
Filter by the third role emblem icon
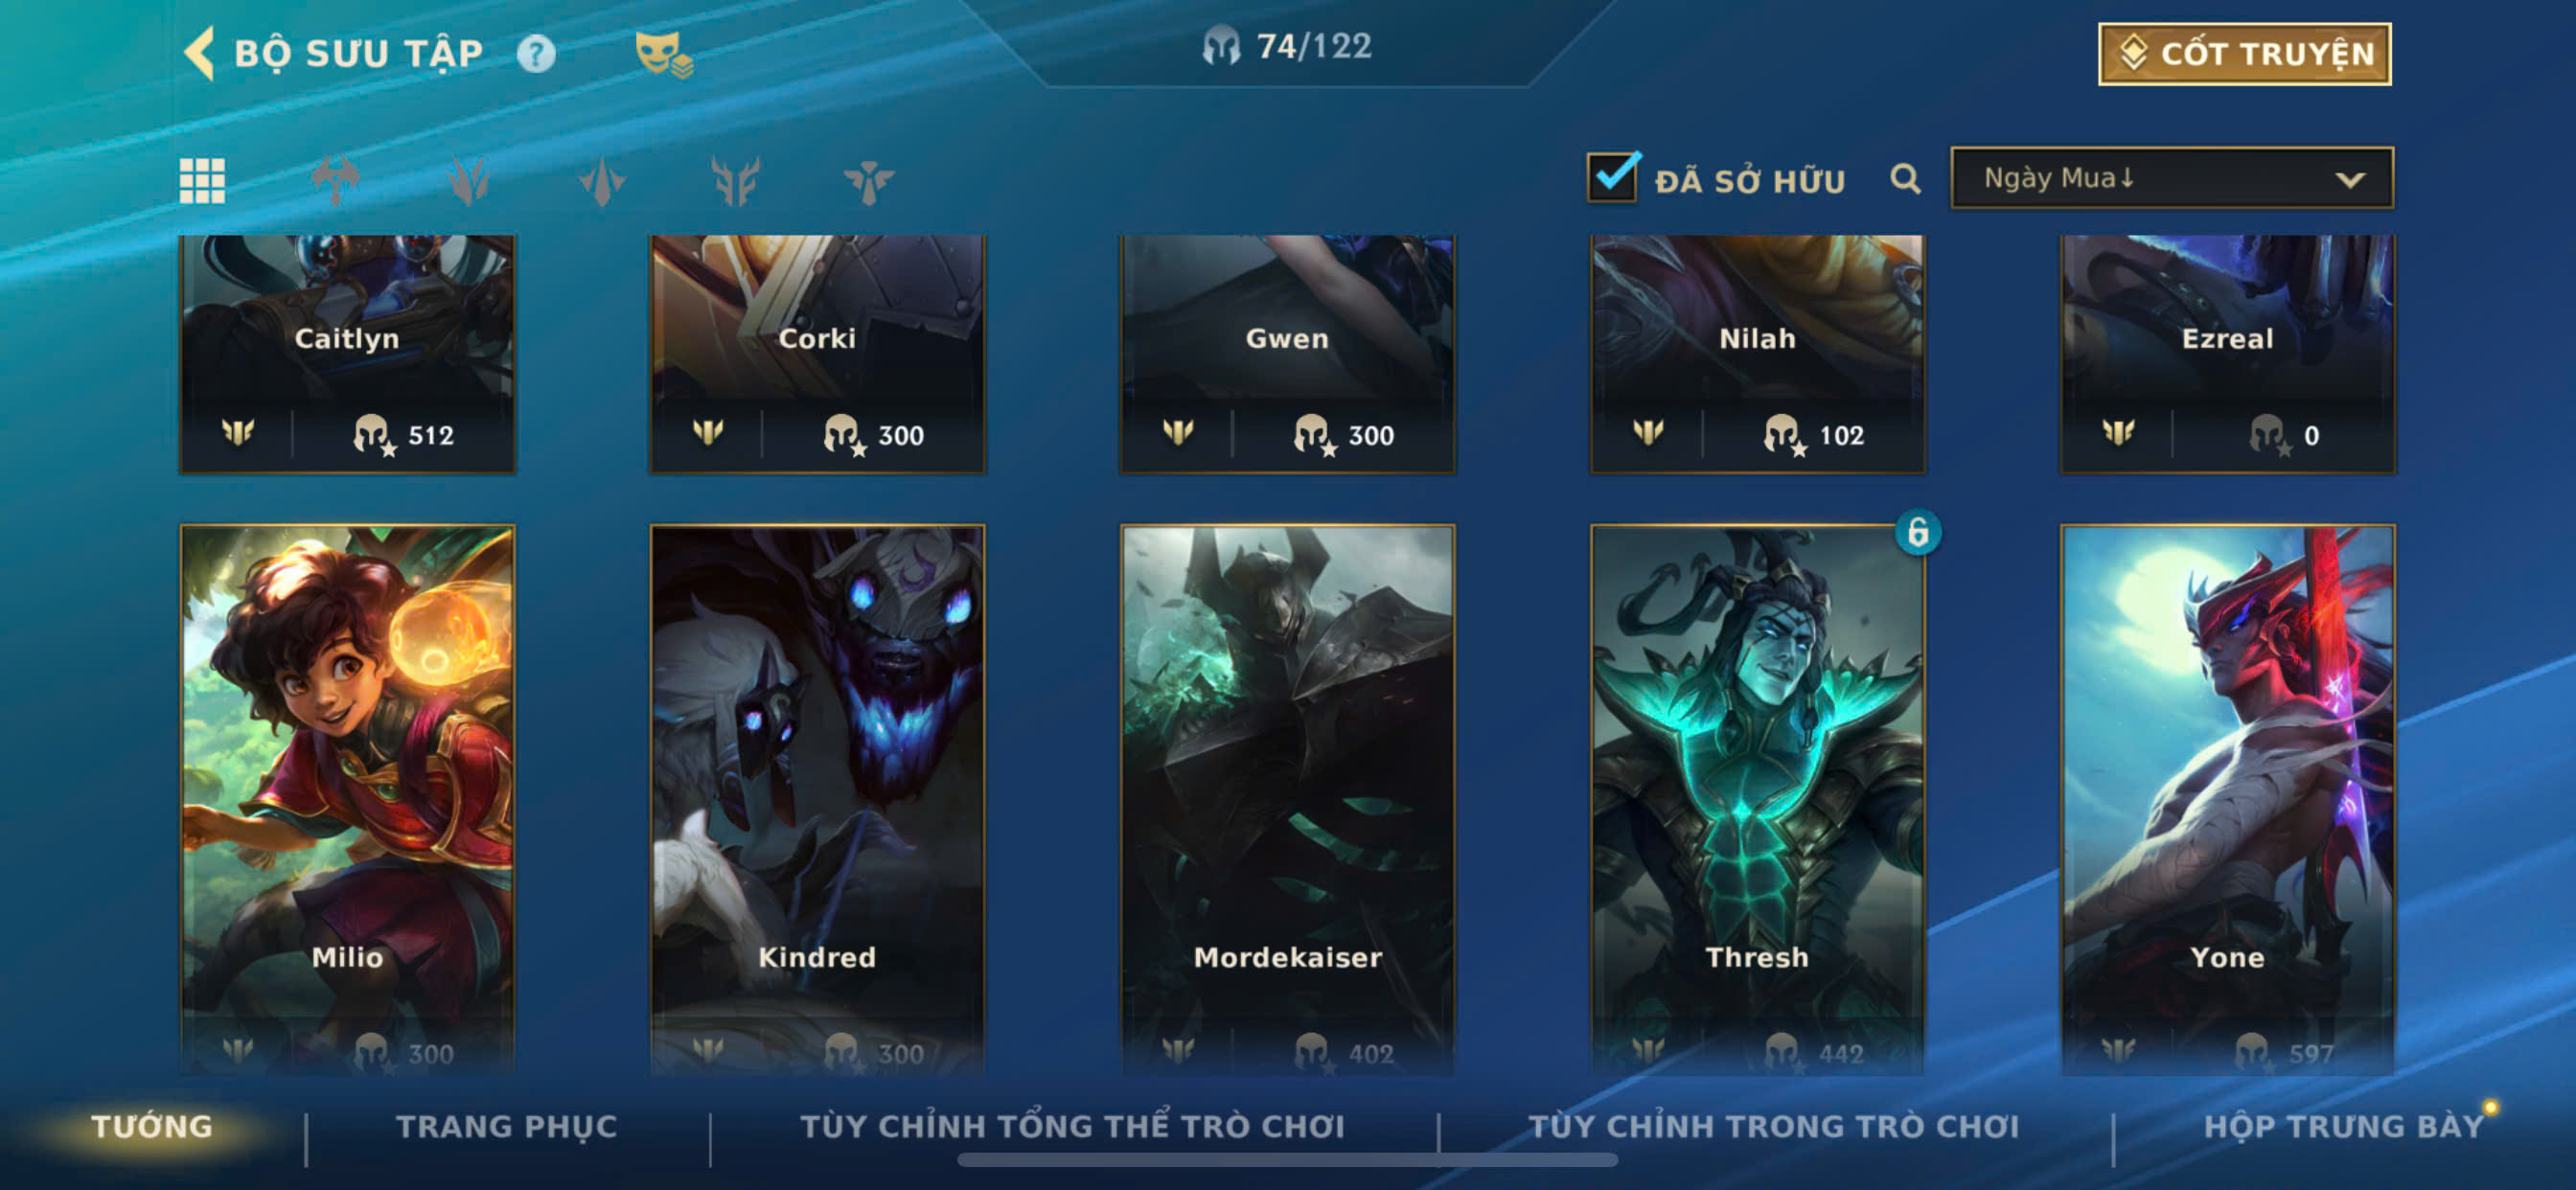602,181
